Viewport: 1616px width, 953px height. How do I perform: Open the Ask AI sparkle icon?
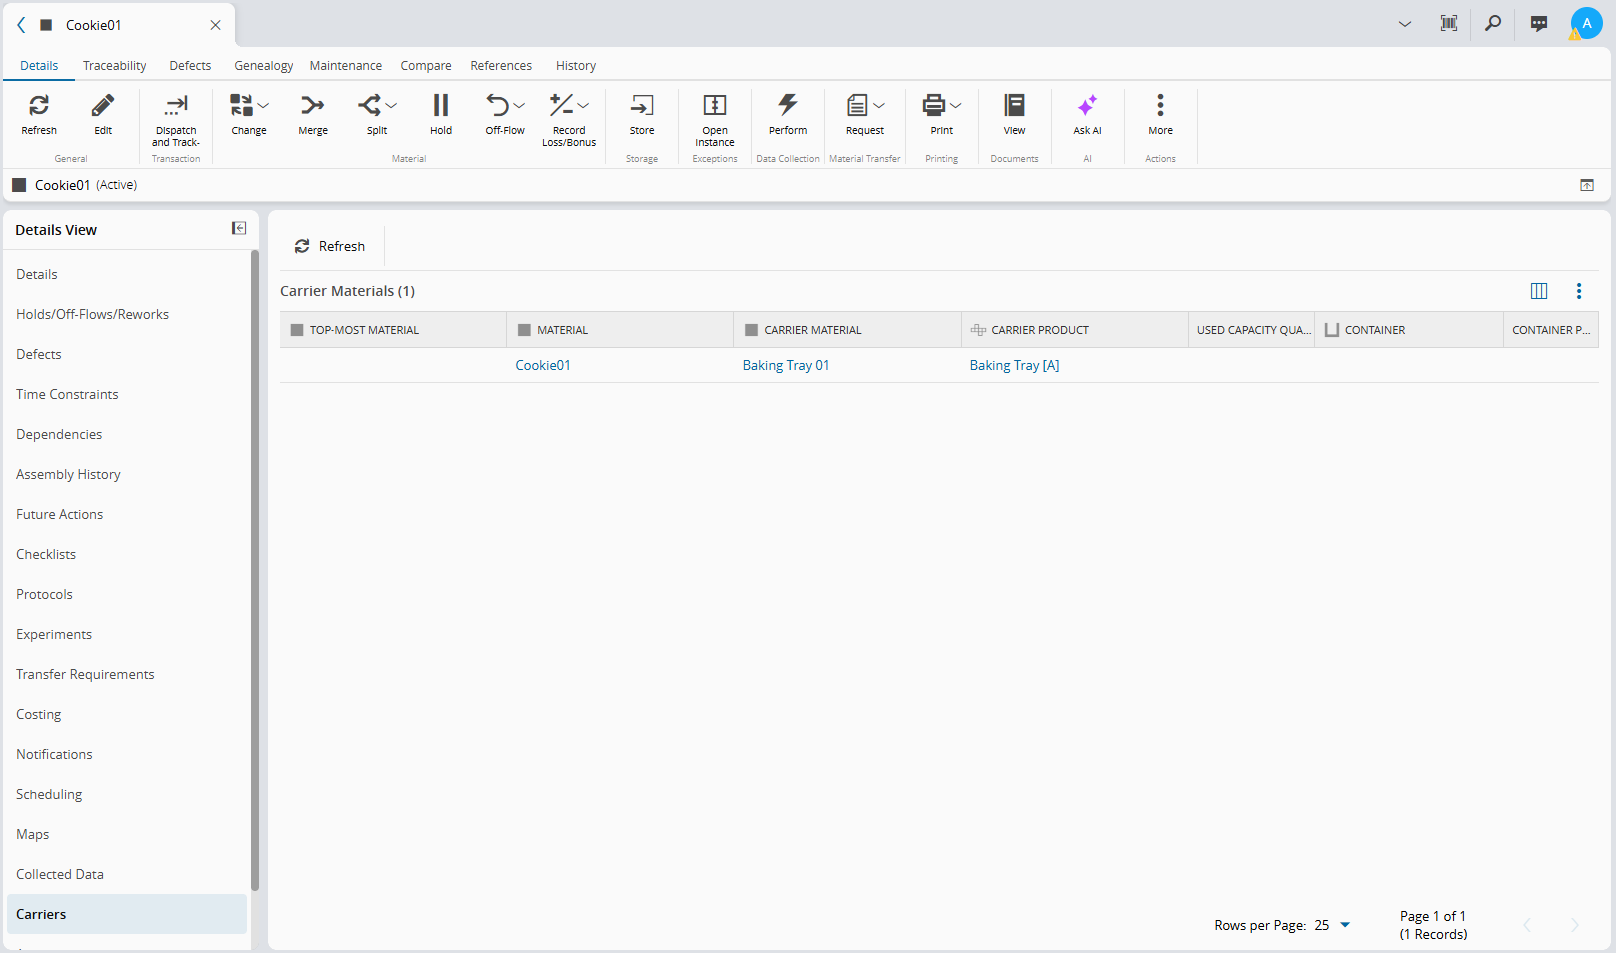[x=1087, y=105]
